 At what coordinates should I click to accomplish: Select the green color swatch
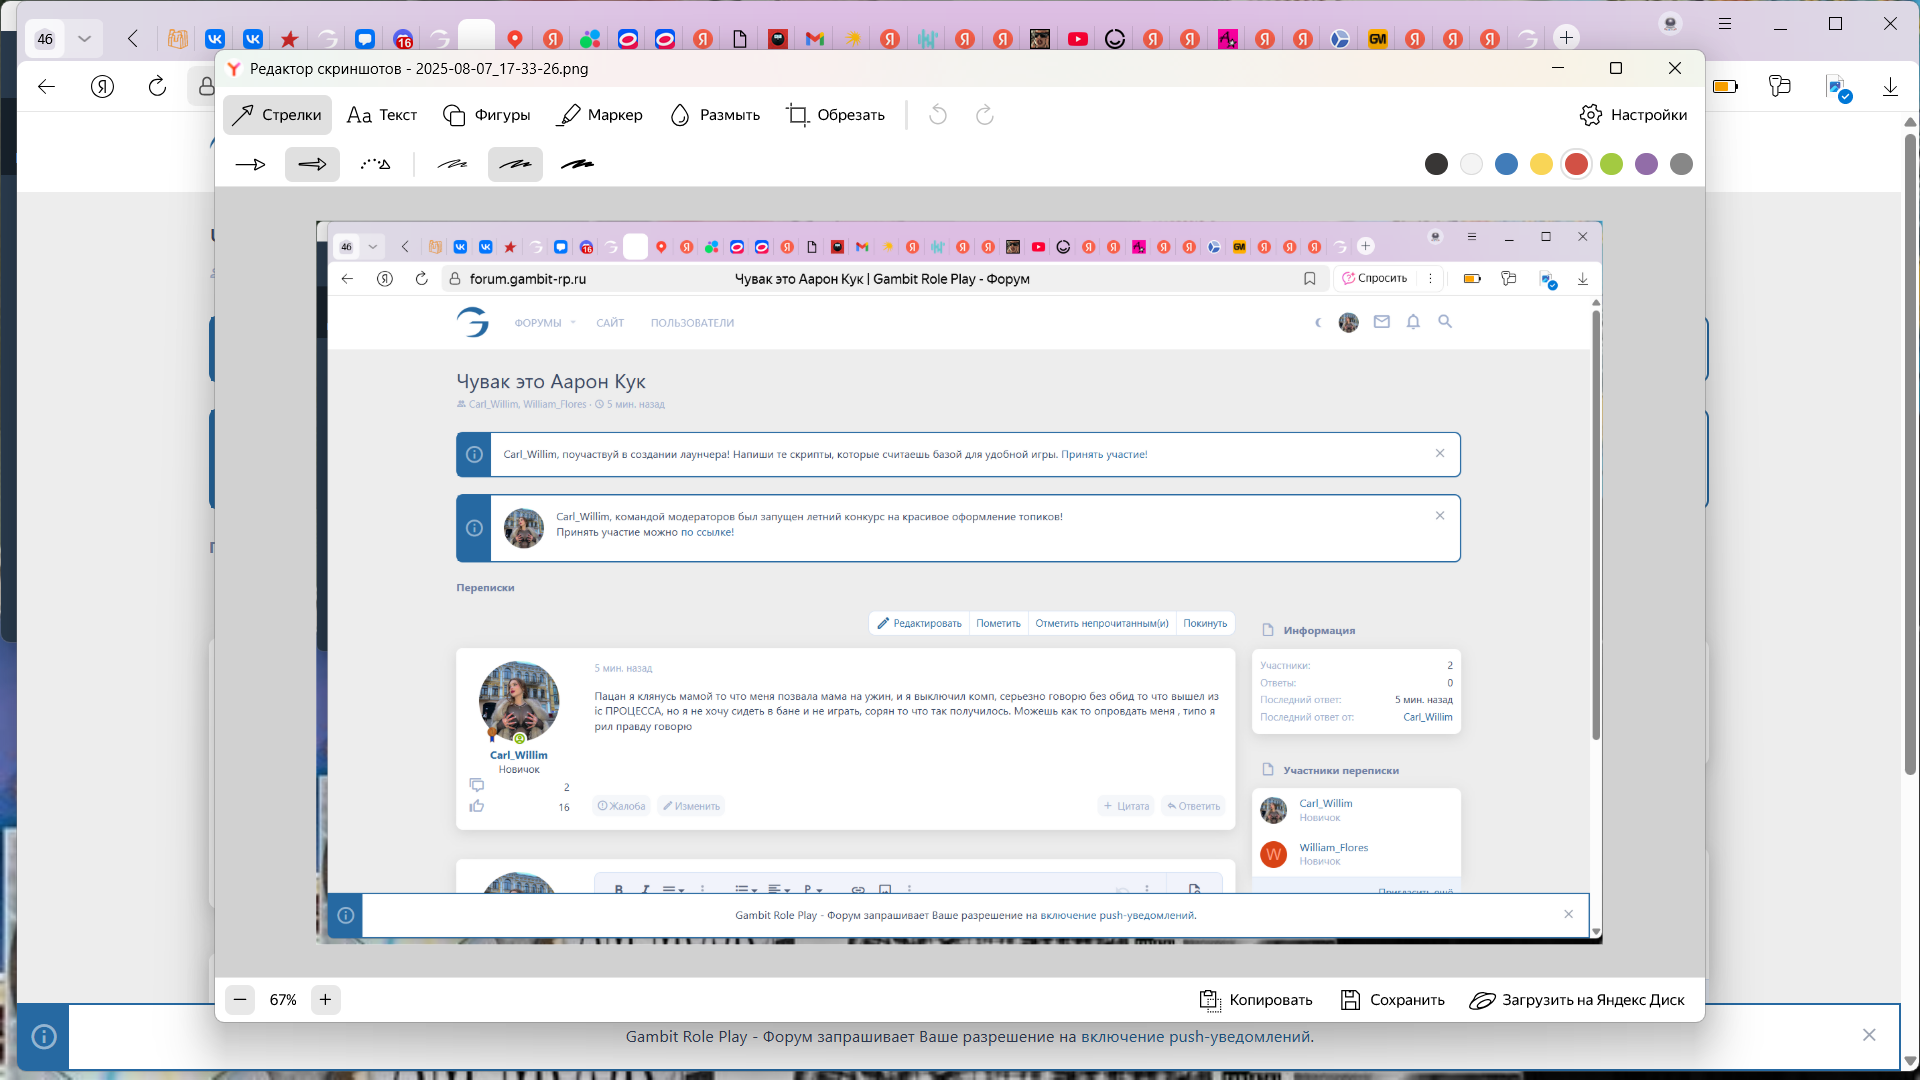click(x=1611, y=164)
